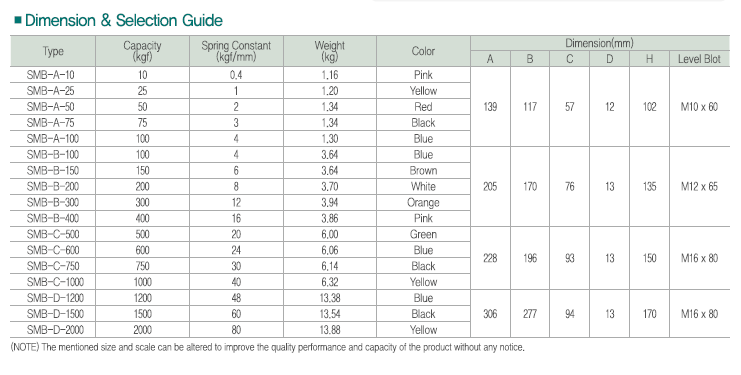Click the Level Blot column header
741x375 pixels.
pos(699,59)
